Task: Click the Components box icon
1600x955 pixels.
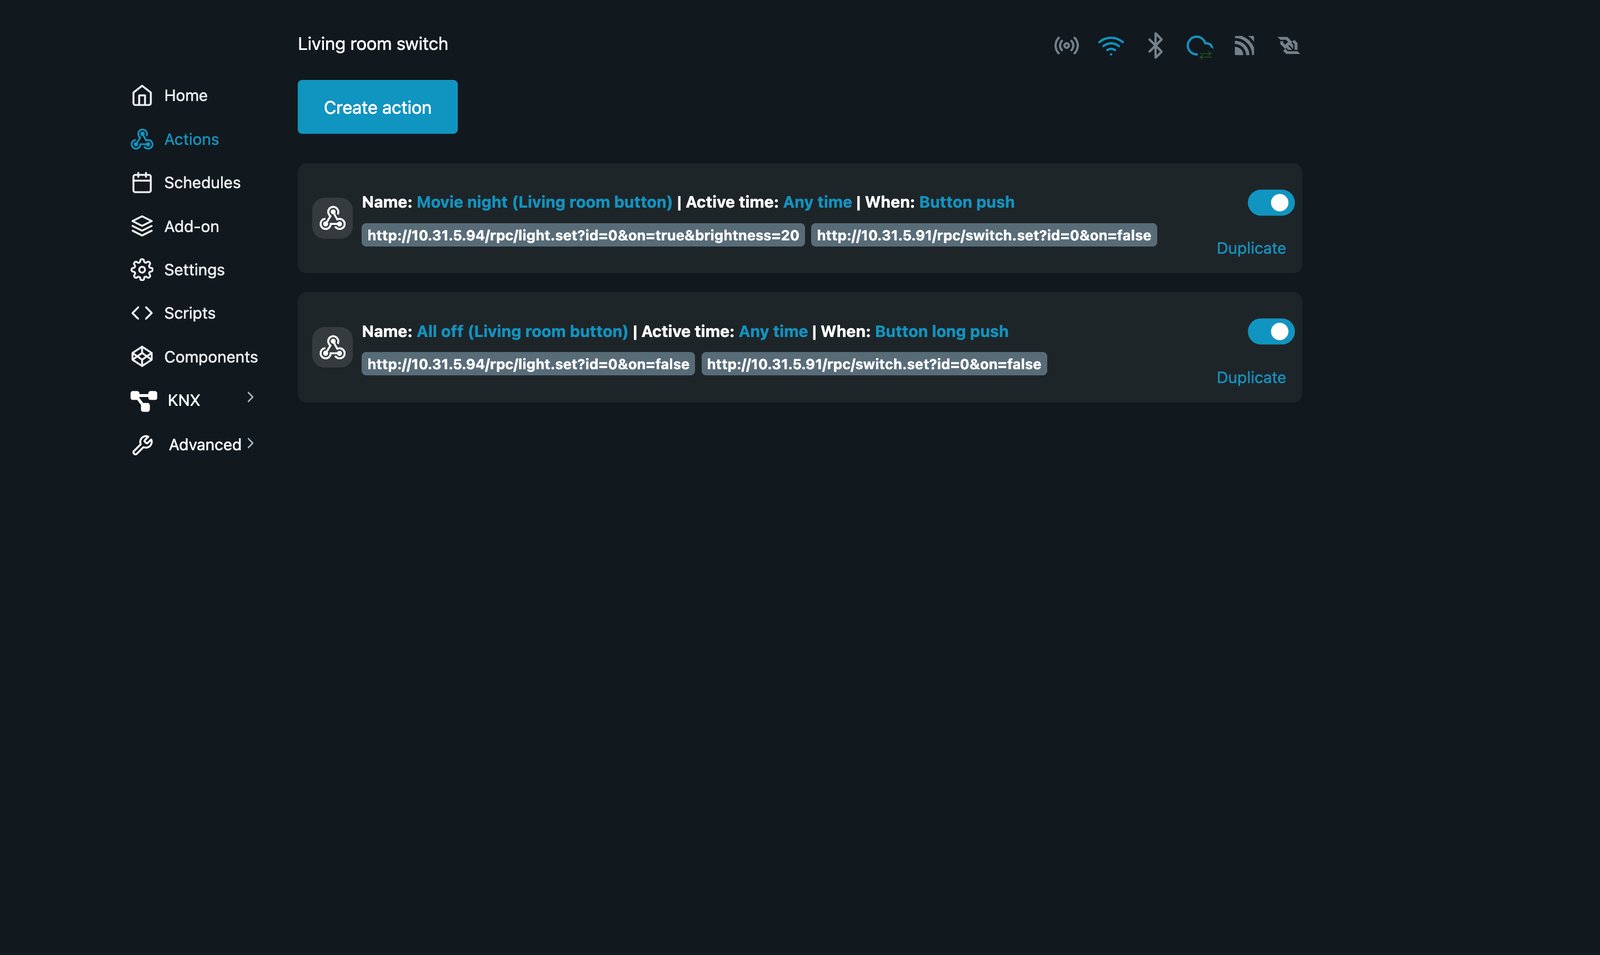Action: 142,357
